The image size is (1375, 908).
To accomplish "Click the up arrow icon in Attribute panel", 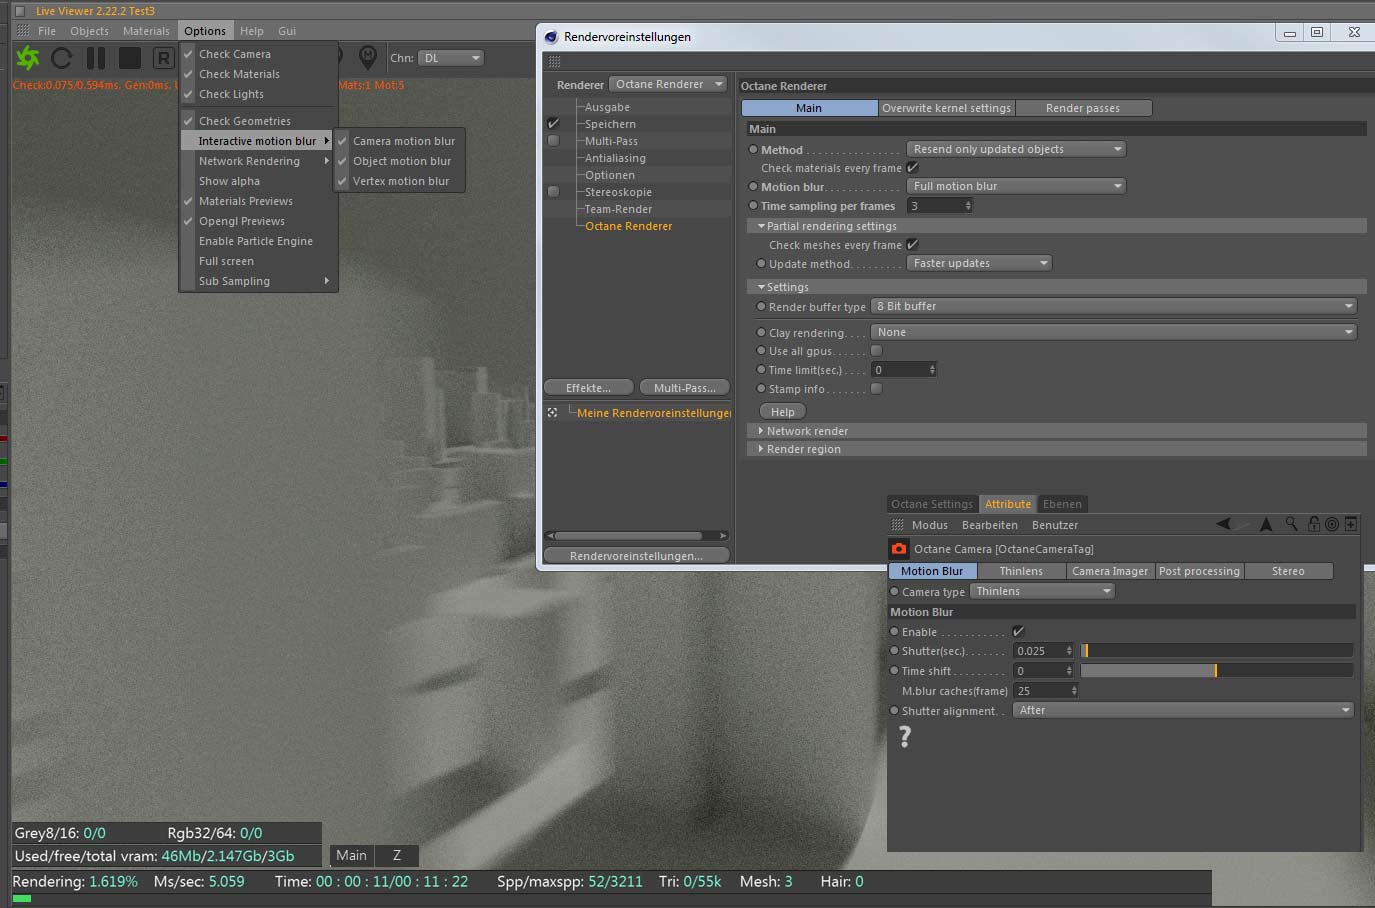I will click(1266, 524).
